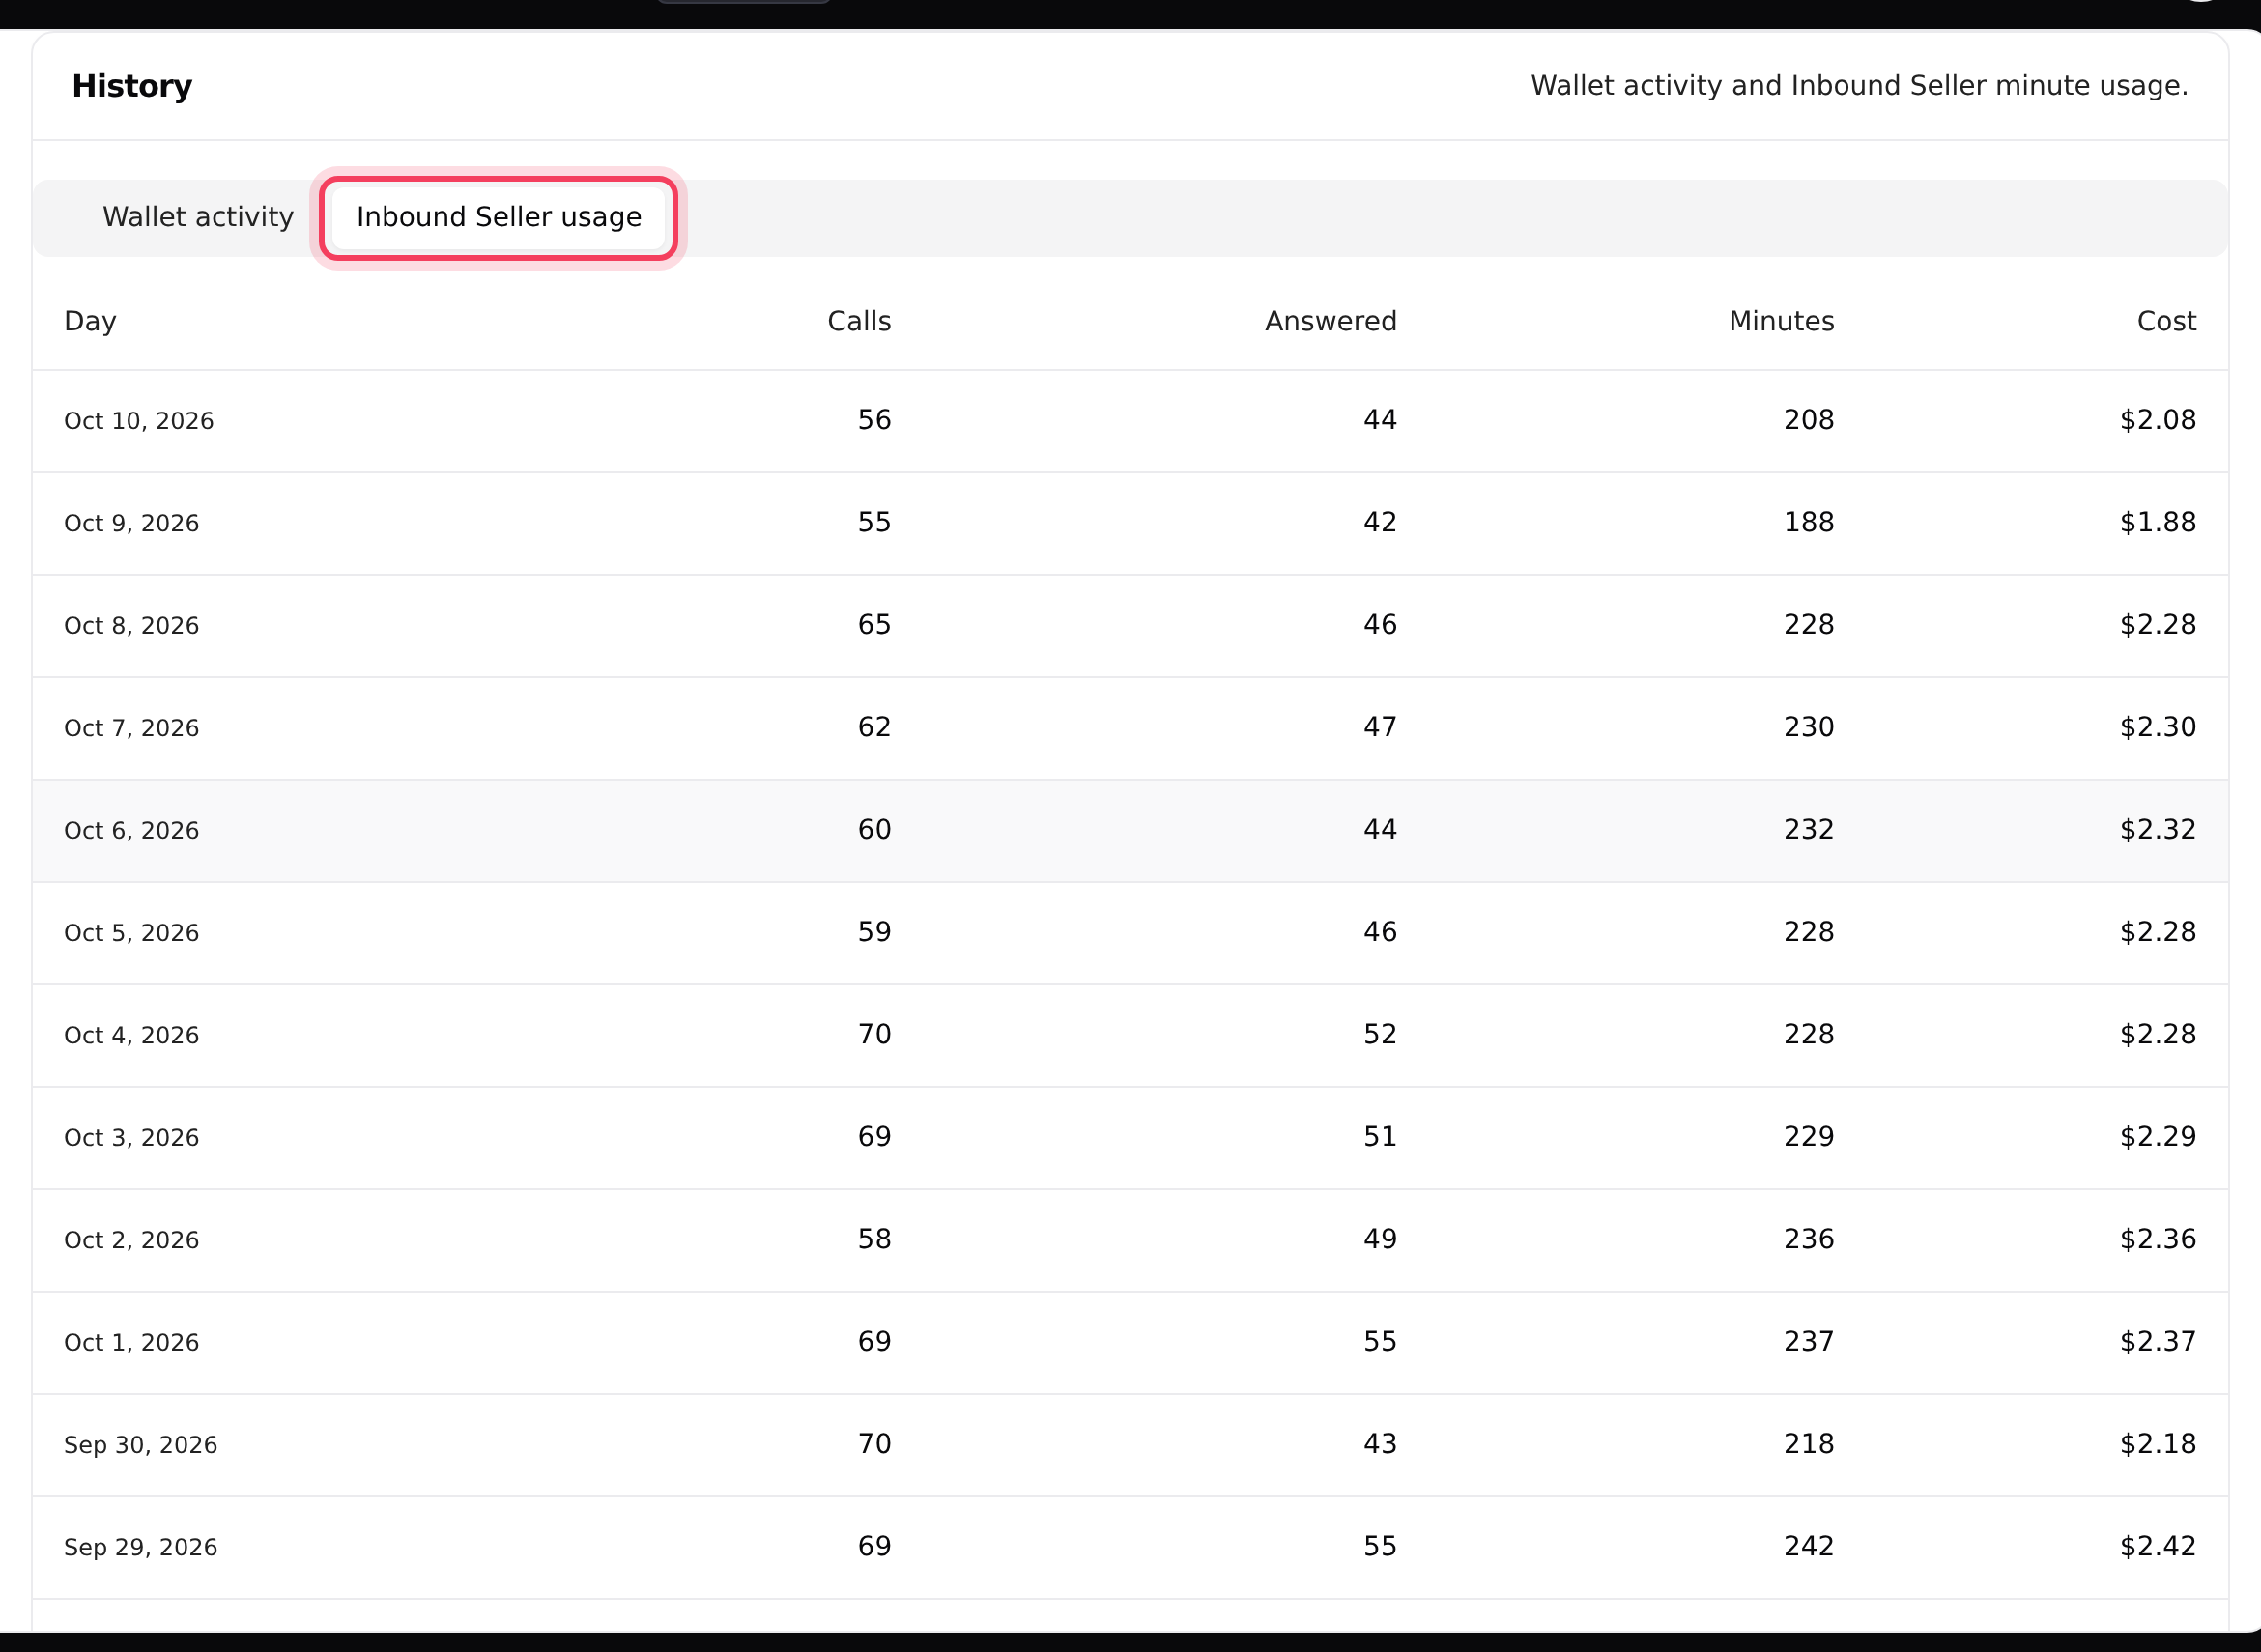Click the 188 minutes value for Oct 9
Viewport: 2261px width, 1652px height.
coord(1809,522)
